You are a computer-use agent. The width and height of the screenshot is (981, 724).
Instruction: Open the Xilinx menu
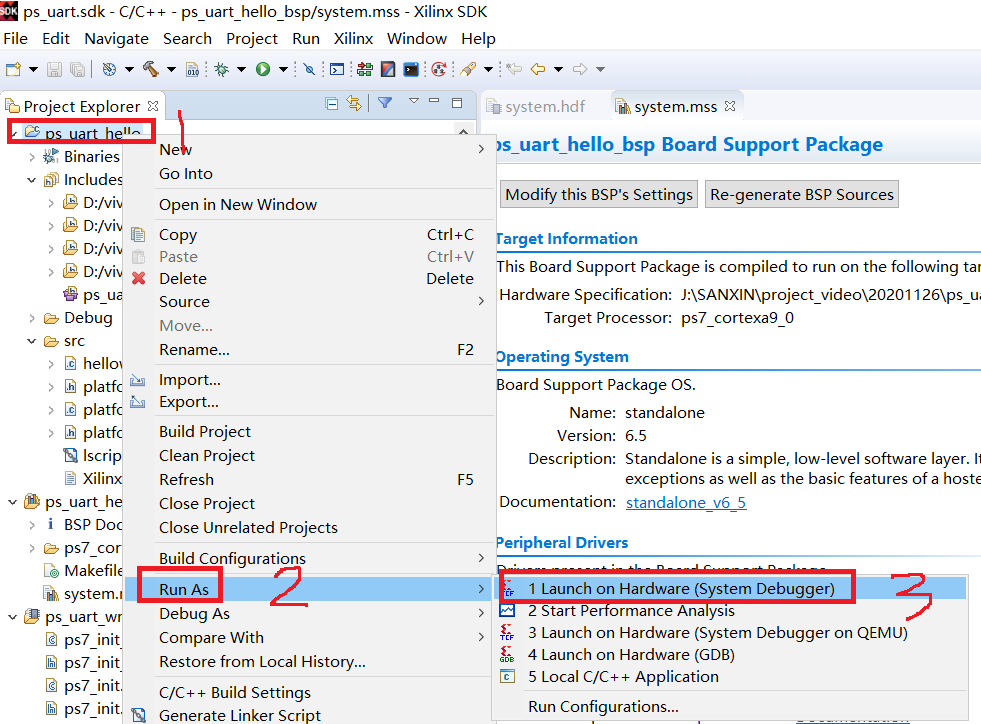pos(353,38)
